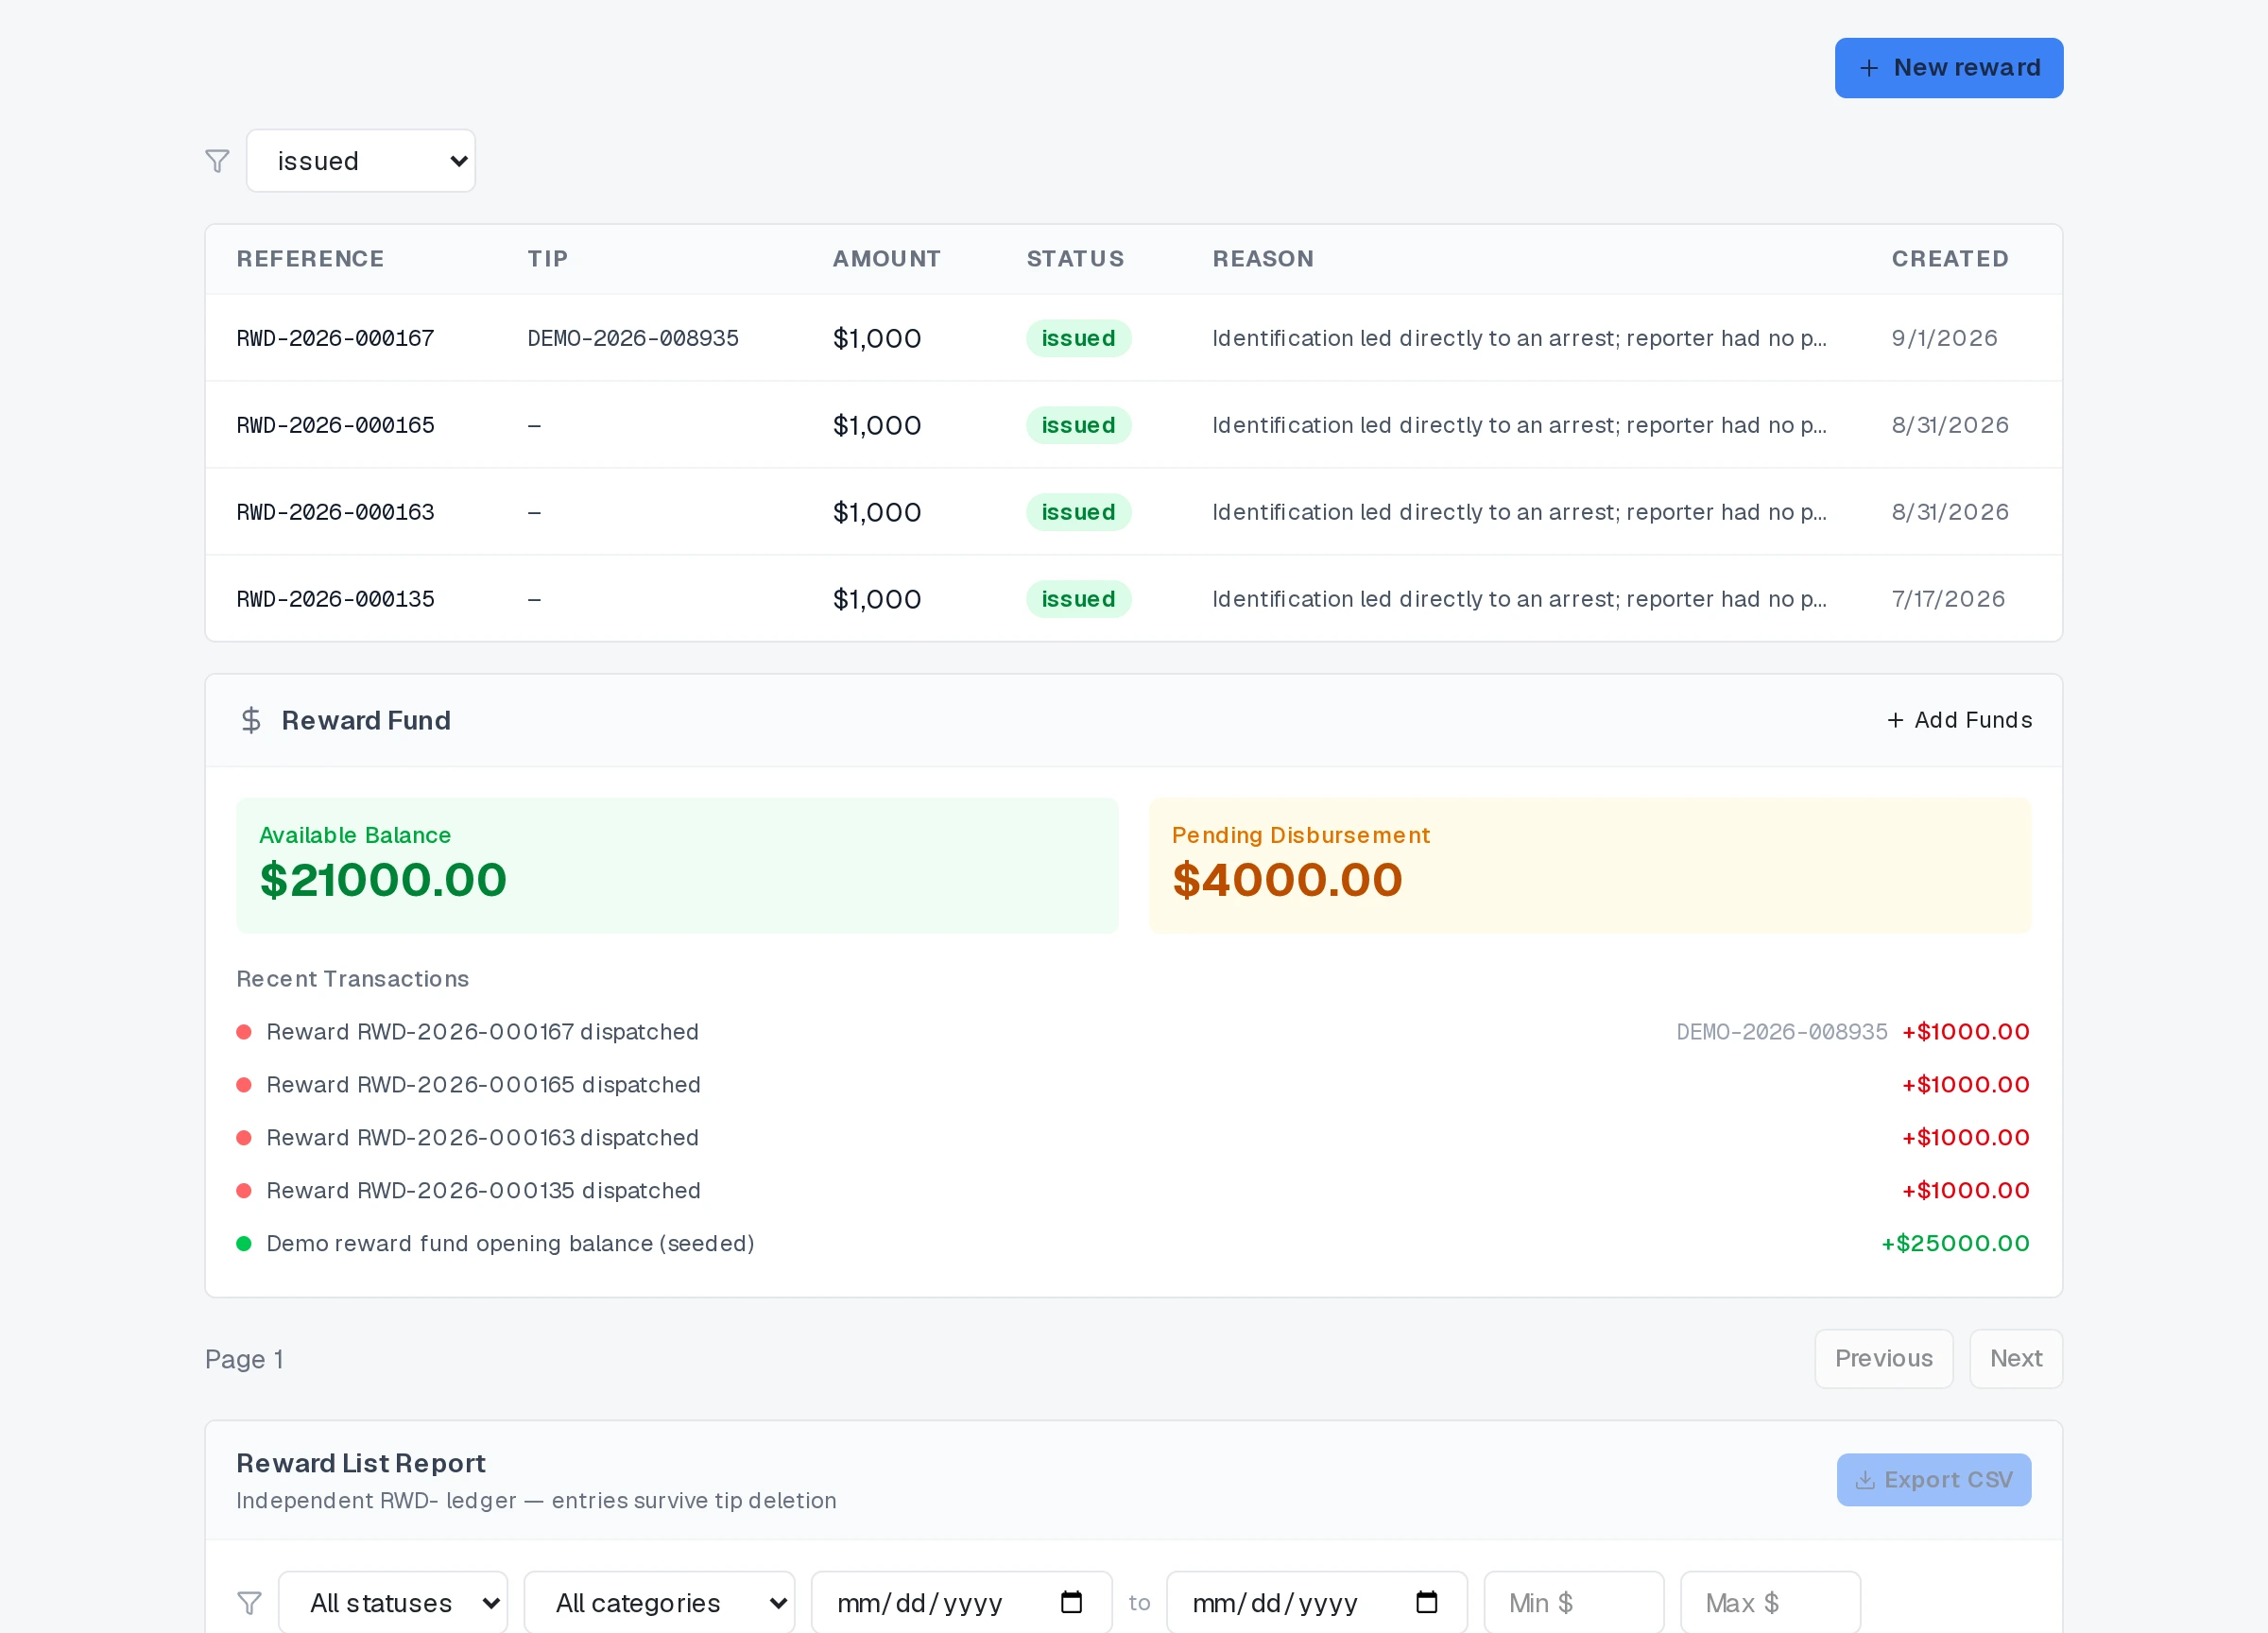Click the end date mm/dd/yyyy field
This screenshot has height=1633, width=2268.
pos(1317,1603)
